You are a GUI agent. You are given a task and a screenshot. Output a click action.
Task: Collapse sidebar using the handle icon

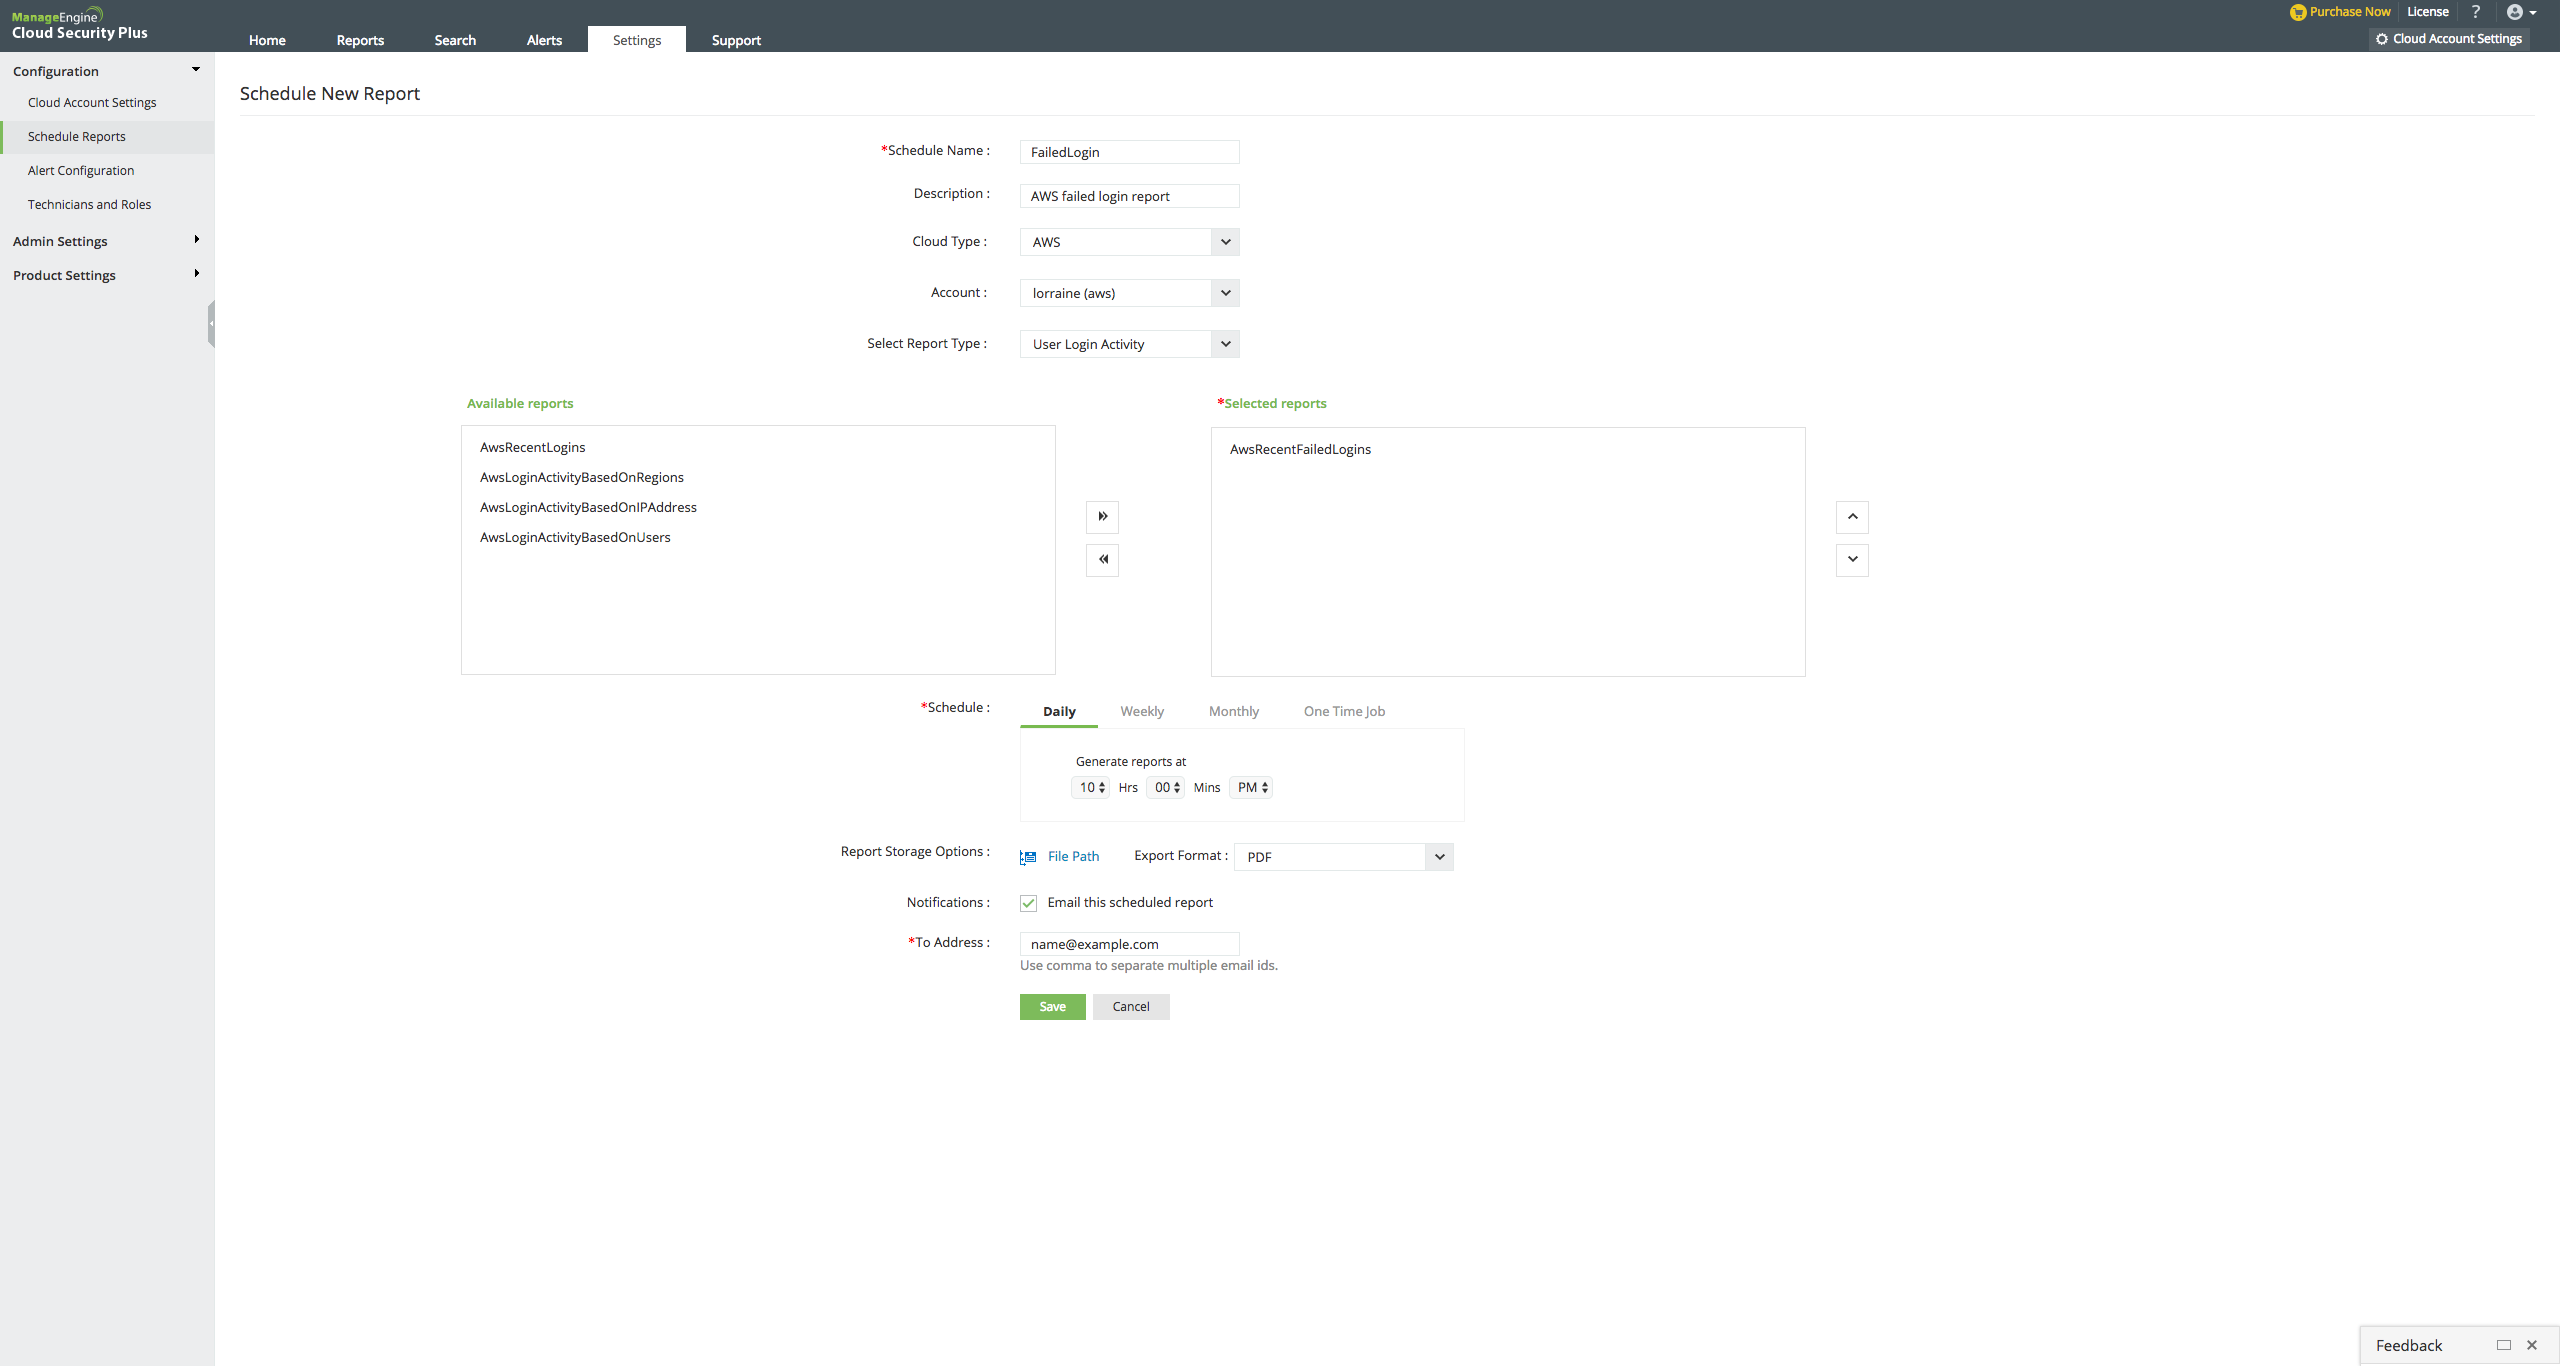pyautogui.click(x=211, y=324)
